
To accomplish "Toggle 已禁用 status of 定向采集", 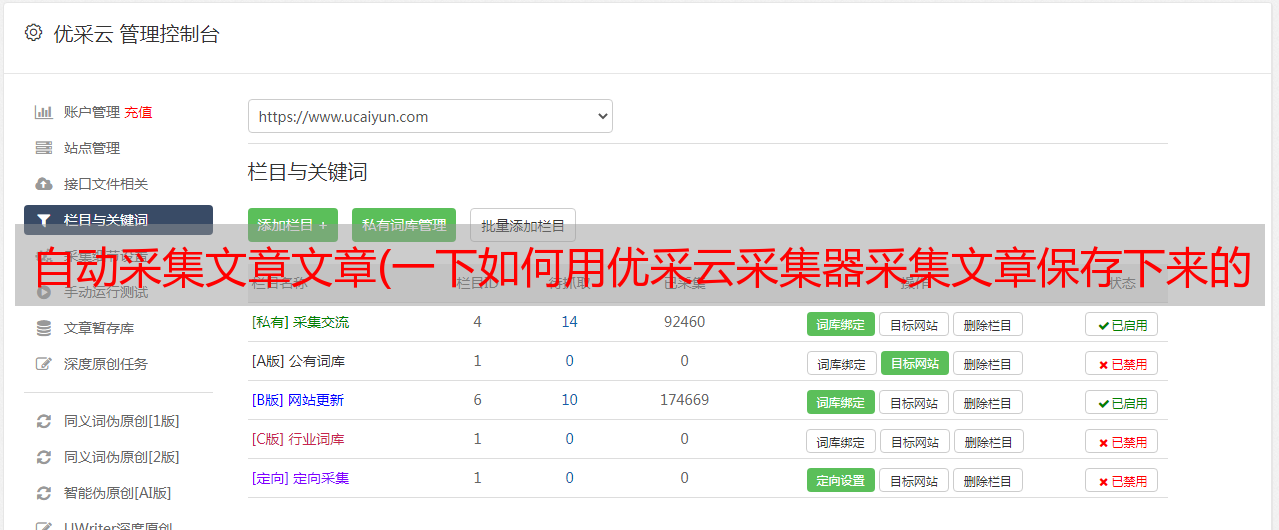I will pos(1122,480).
